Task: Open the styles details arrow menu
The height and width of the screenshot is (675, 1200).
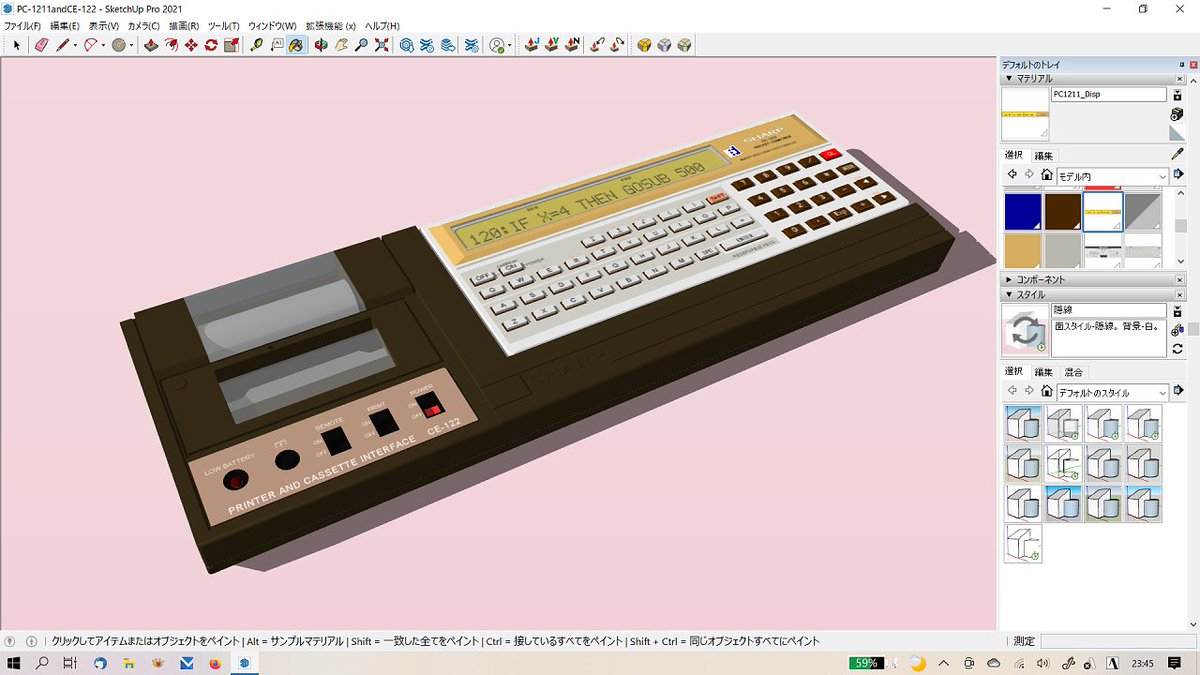Action: click(1178, 392)
